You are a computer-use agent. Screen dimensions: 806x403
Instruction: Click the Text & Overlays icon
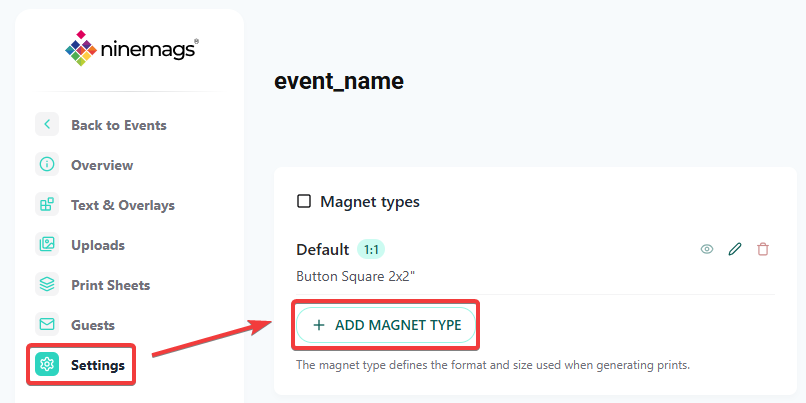point(47,205)
